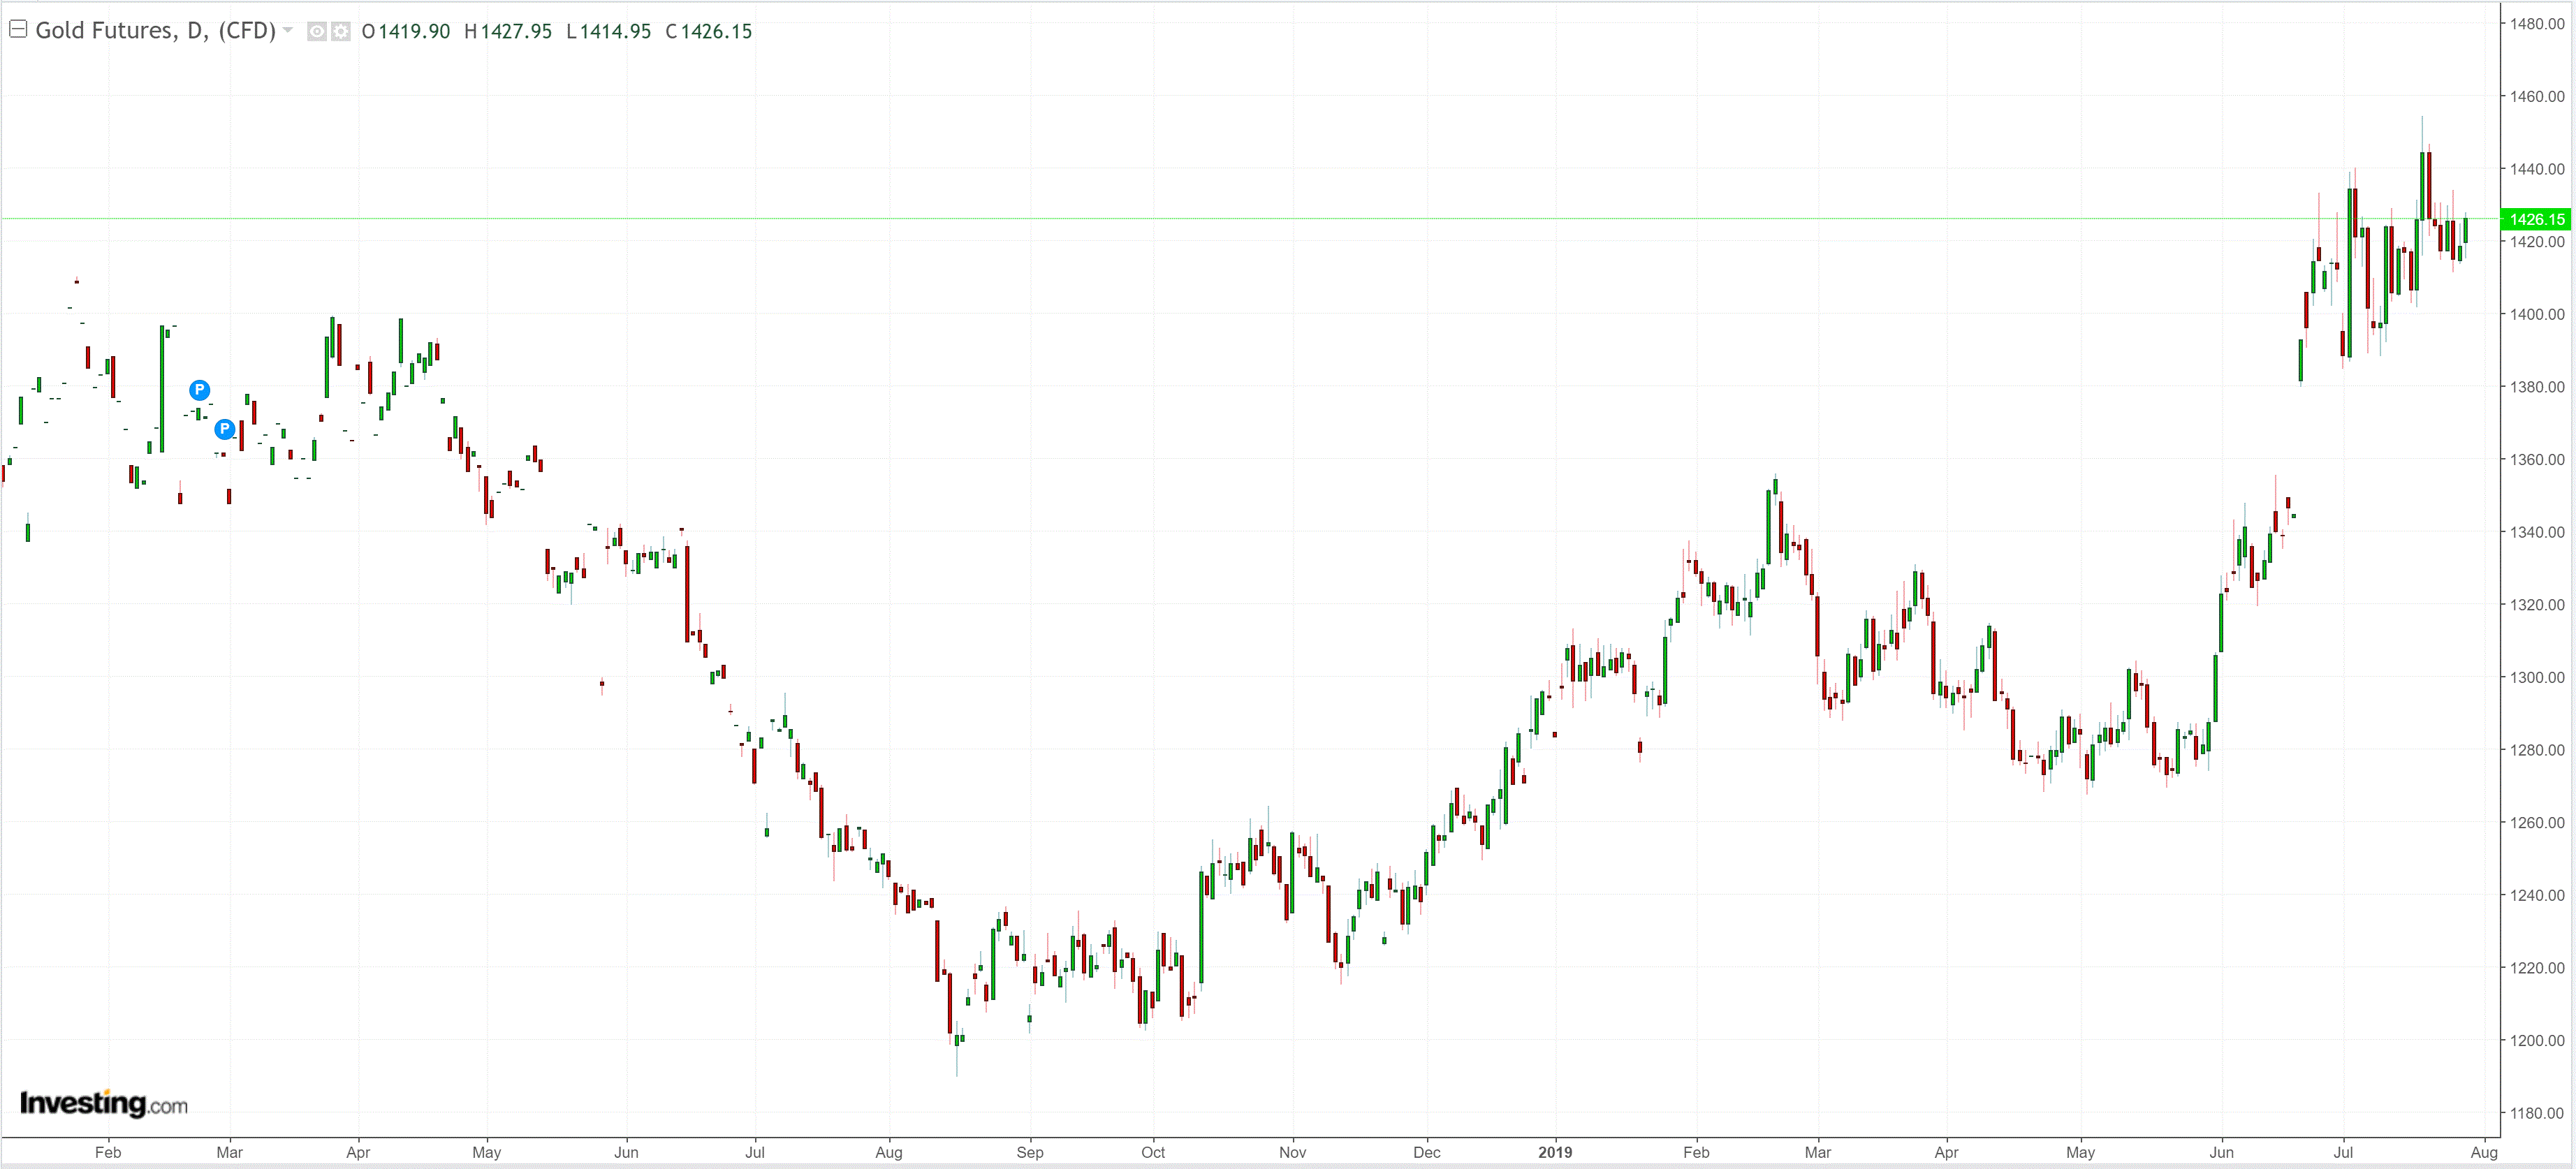Click the Open value 1419.90
2576x1169 pixels.
414,32
